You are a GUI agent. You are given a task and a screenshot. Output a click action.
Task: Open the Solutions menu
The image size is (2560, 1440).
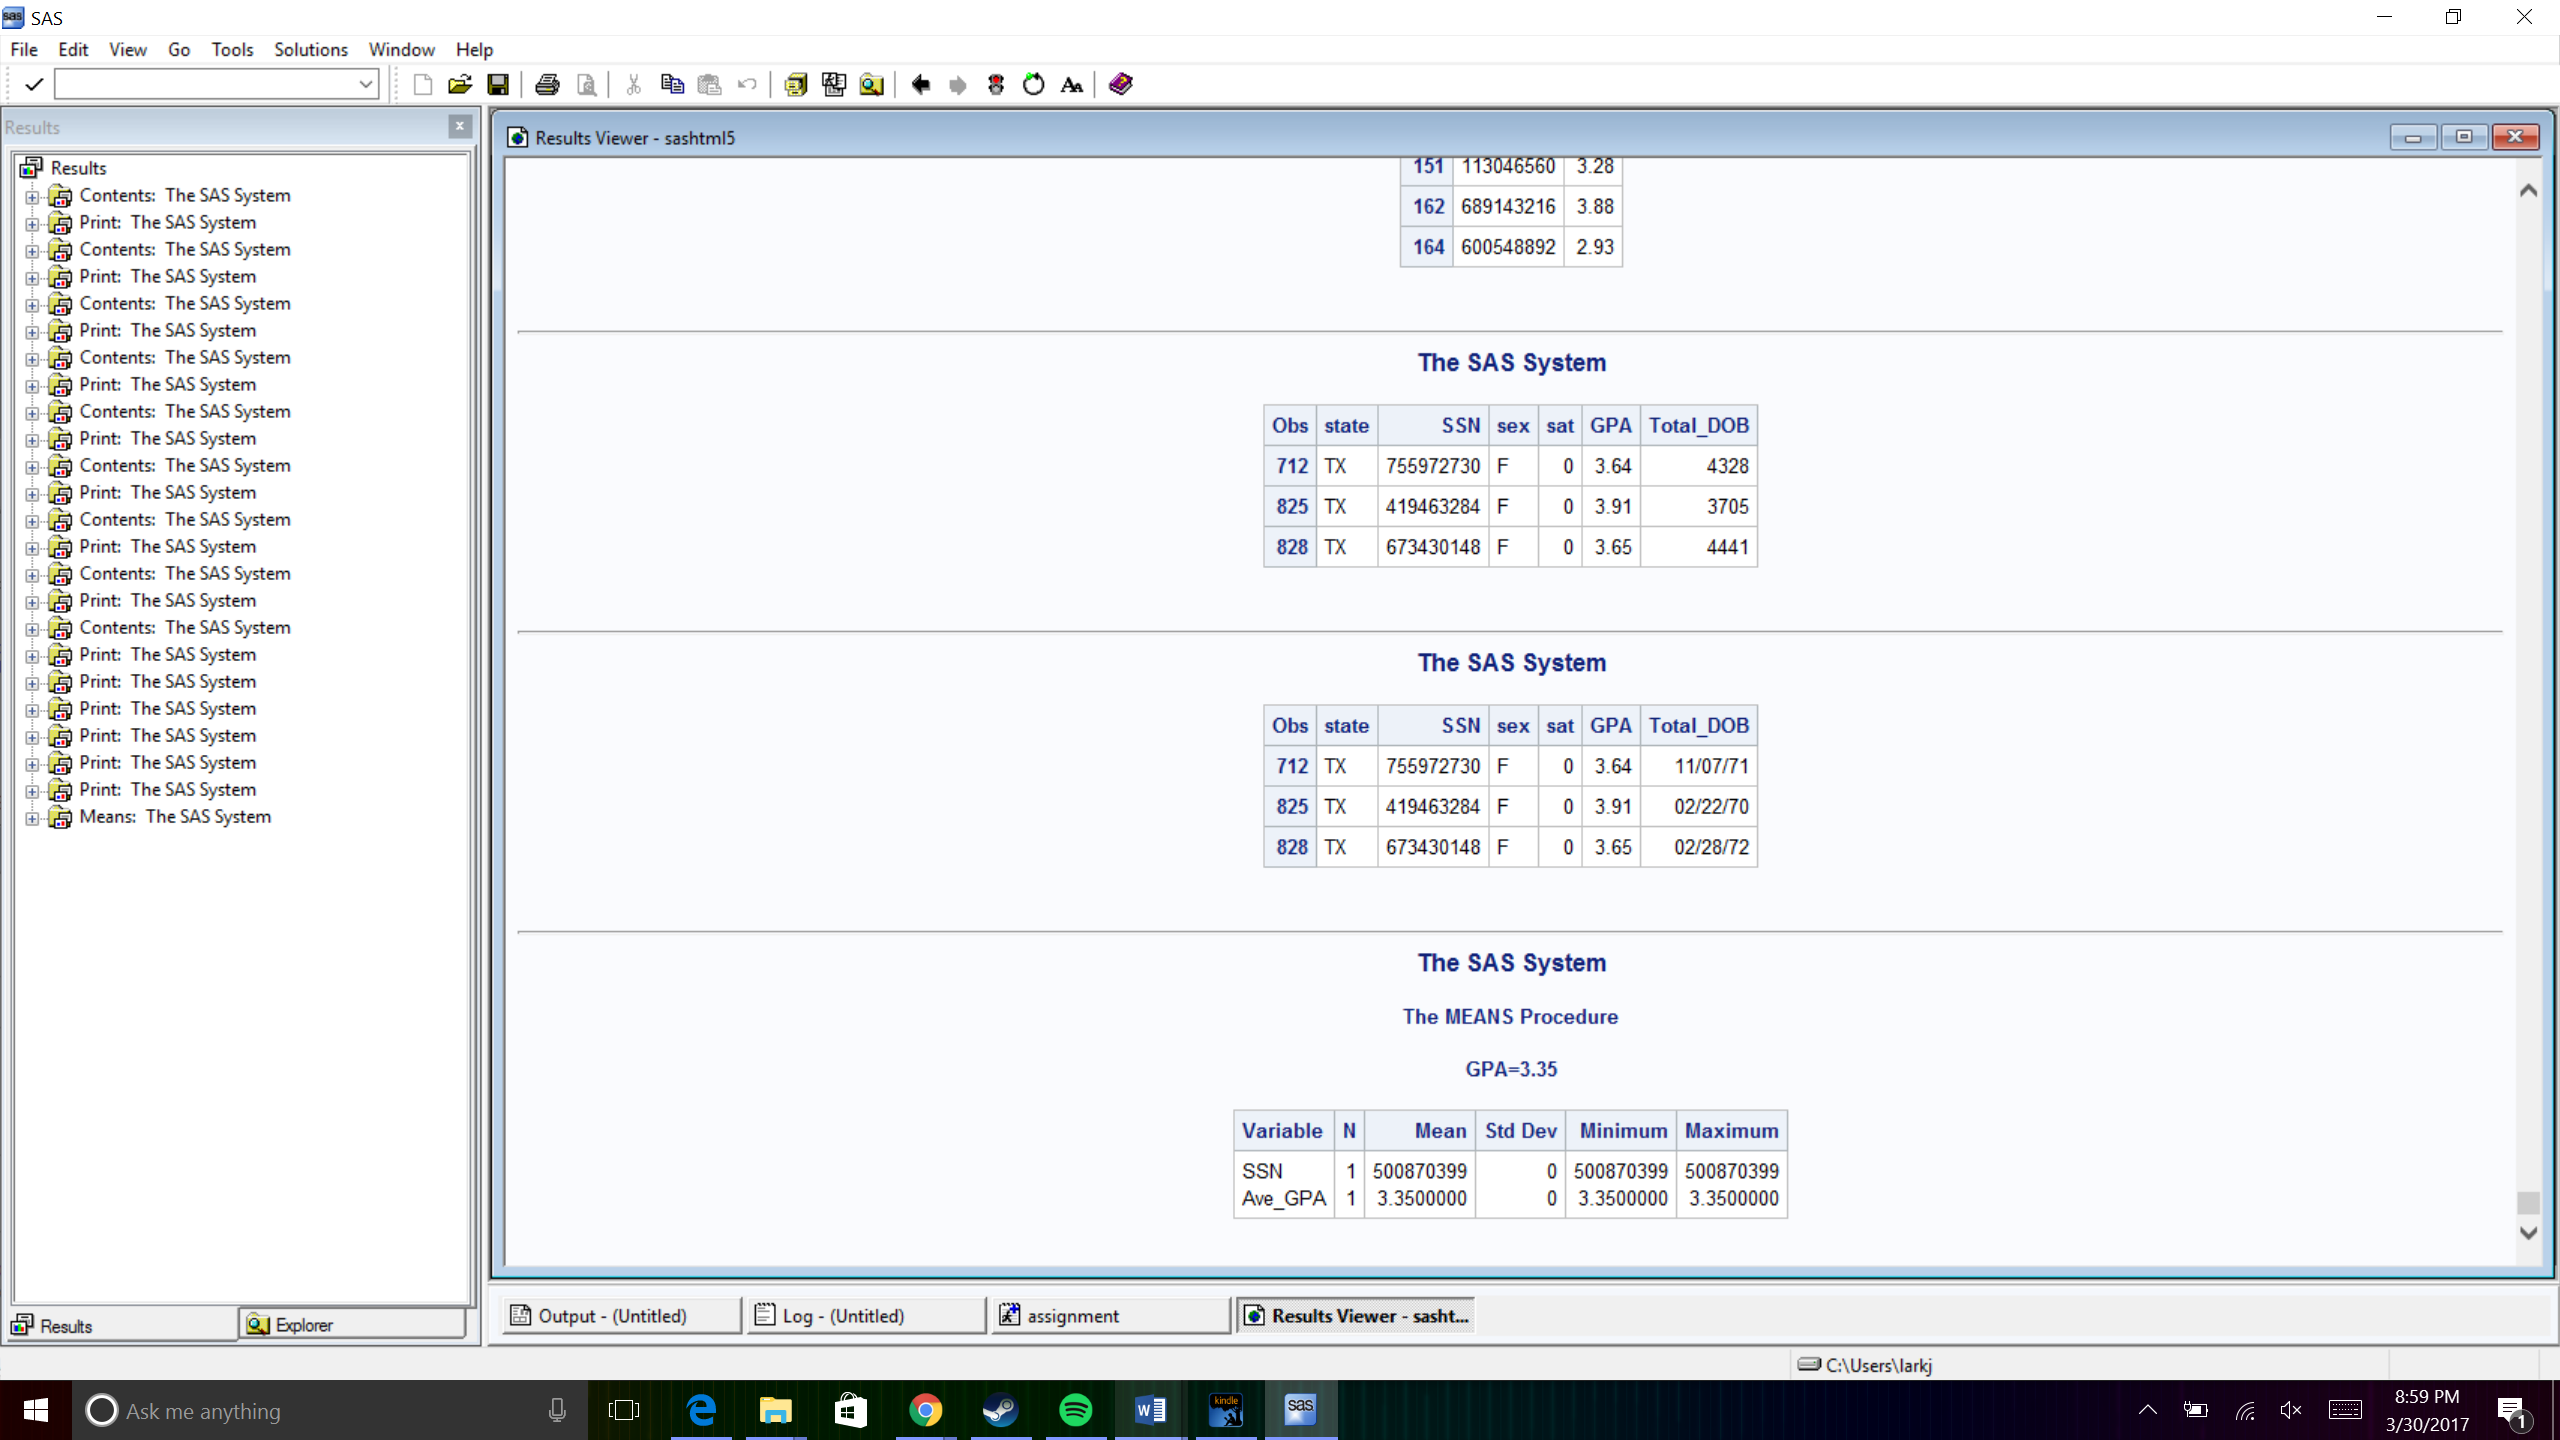(309, 49)
